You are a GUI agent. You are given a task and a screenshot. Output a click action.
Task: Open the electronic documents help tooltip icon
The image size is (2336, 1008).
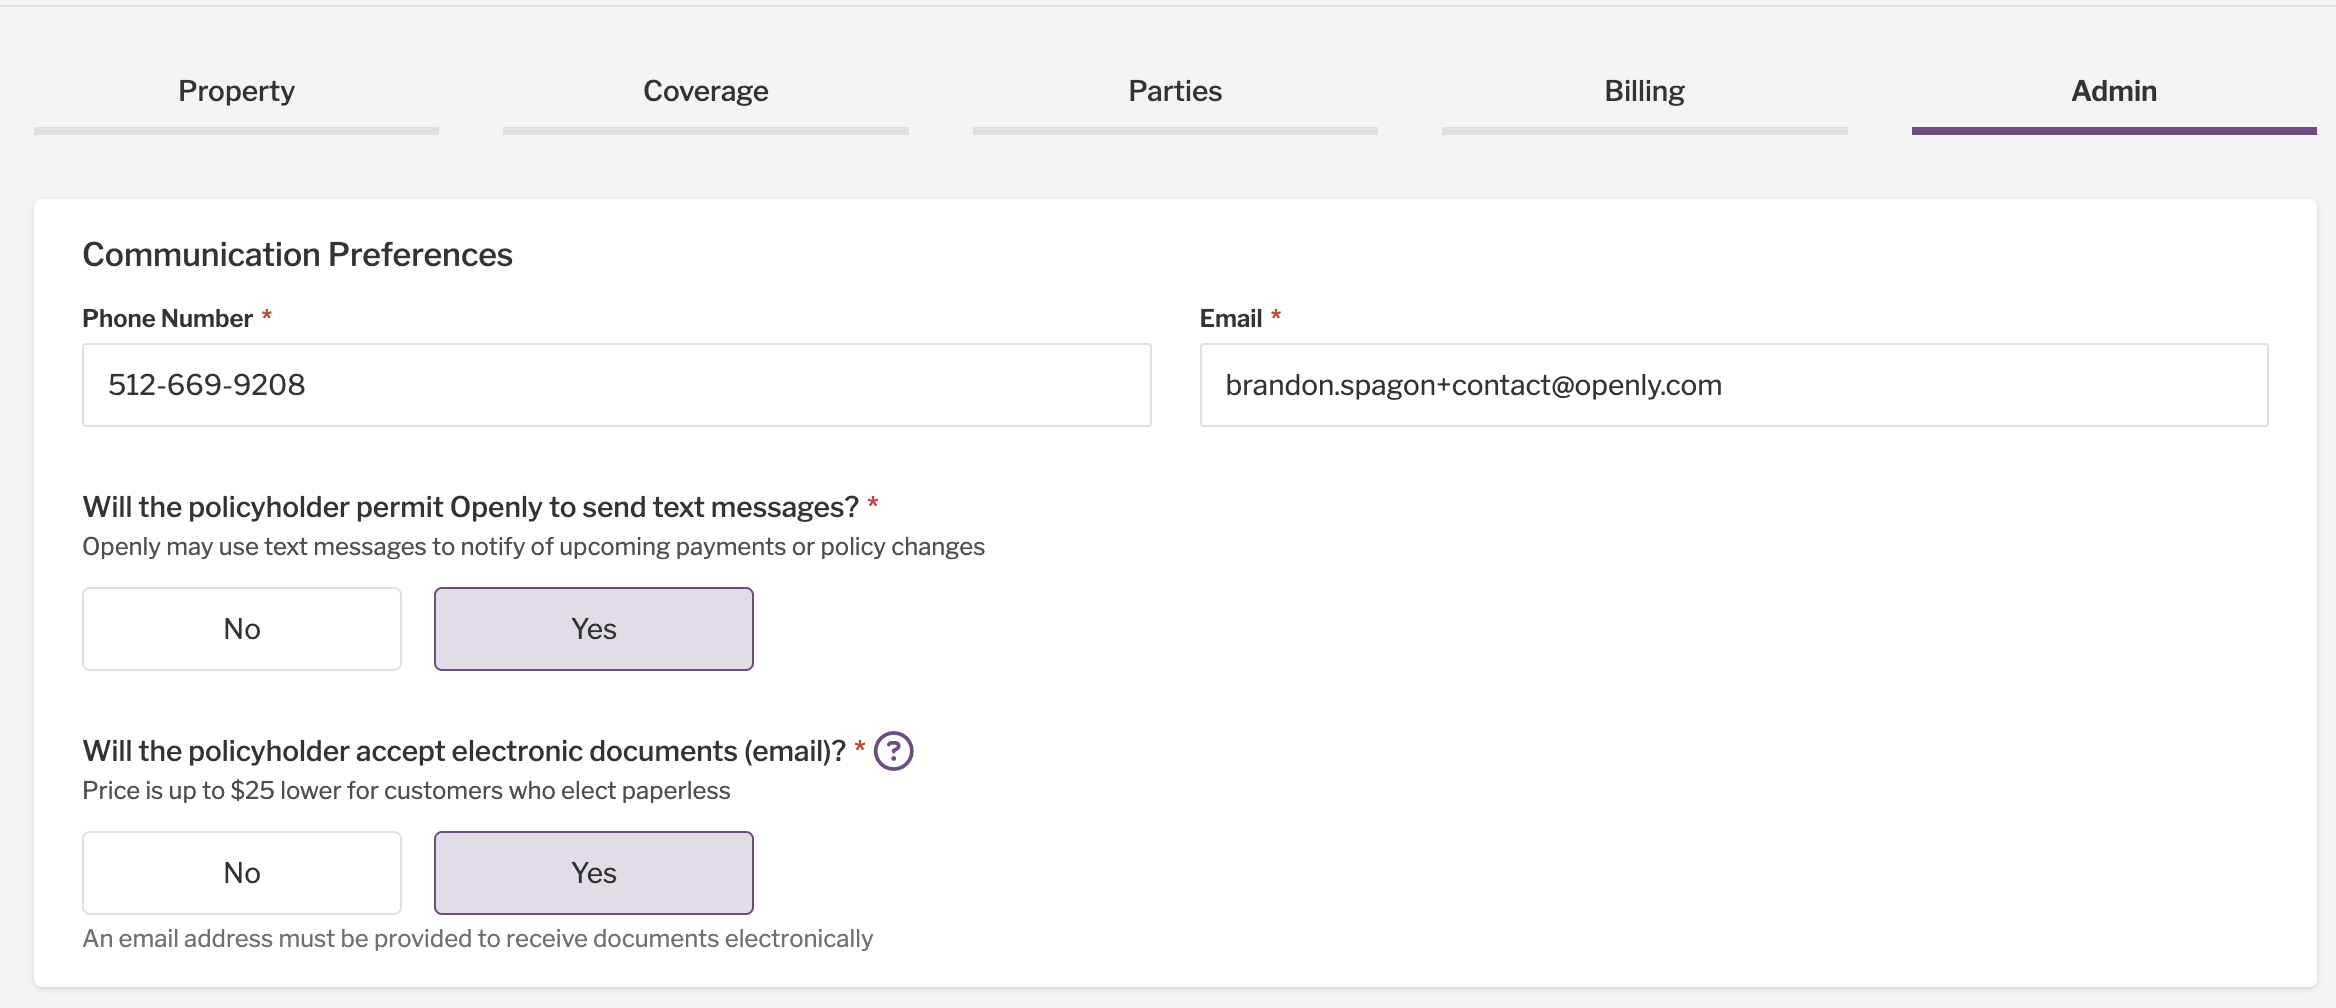[893, 751]
